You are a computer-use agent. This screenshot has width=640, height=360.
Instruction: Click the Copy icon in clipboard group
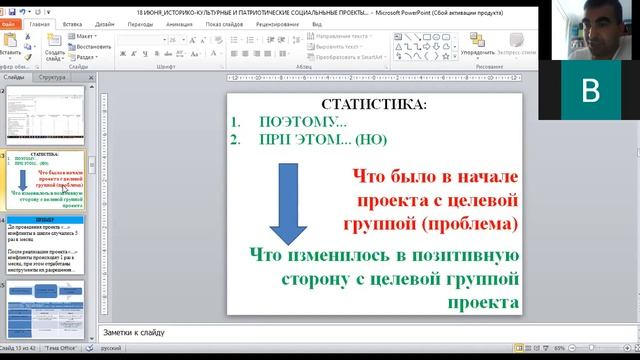pos(27,47)
